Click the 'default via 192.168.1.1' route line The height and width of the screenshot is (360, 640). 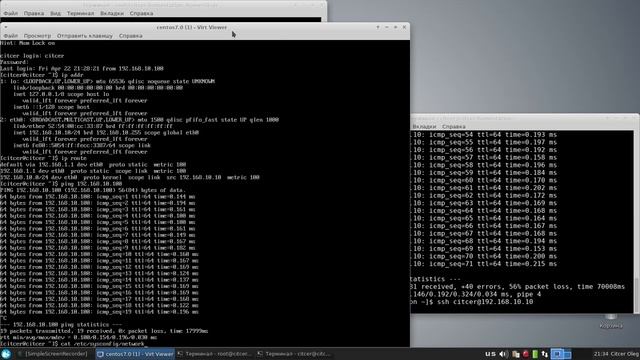click(93, 165)
